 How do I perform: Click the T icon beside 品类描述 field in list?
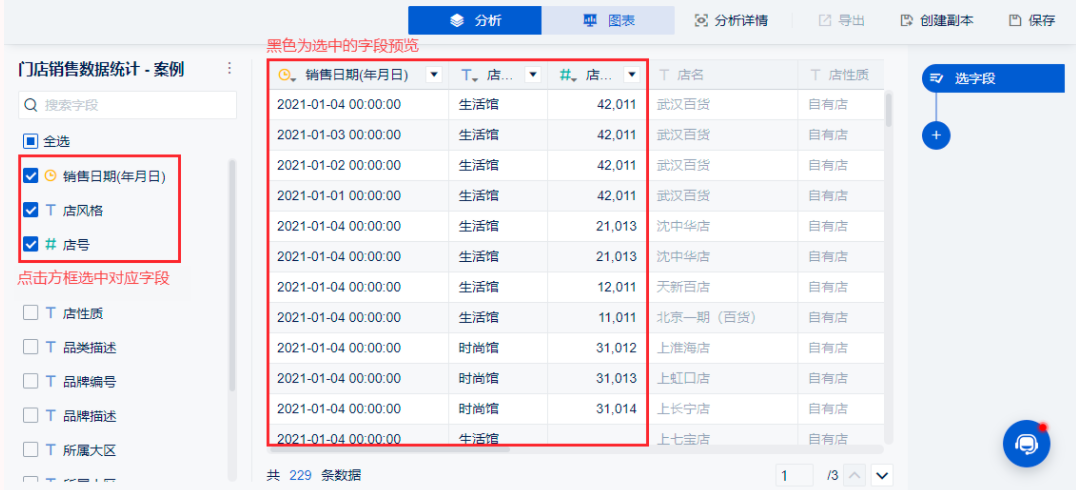pyautogui.click(x=50, y=347)
